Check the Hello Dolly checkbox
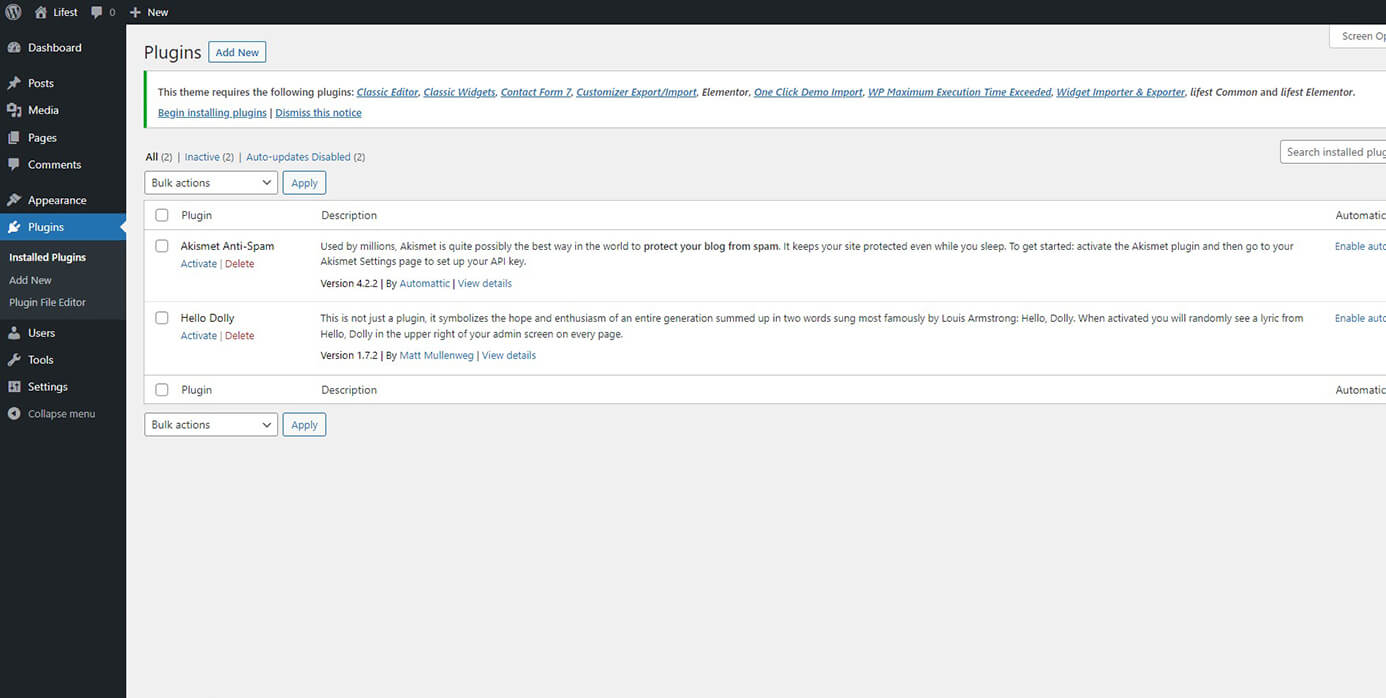 [162, 318]
